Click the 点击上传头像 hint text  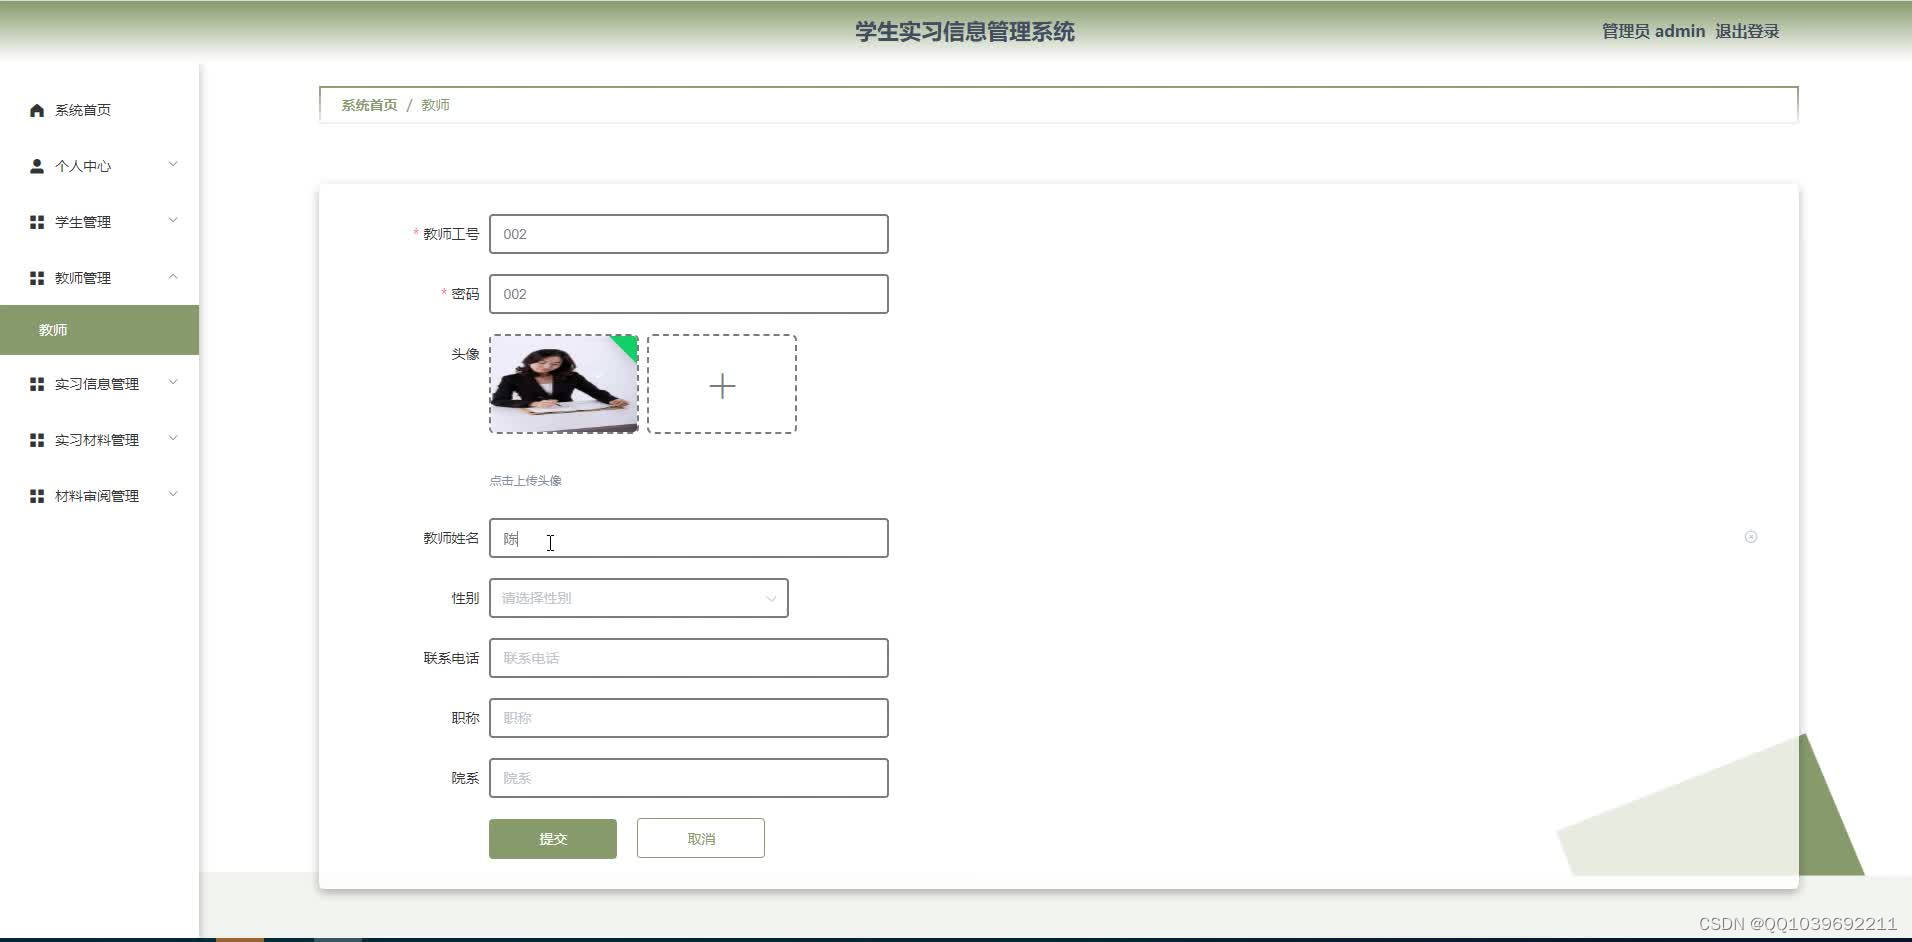(x=525, y=481)
